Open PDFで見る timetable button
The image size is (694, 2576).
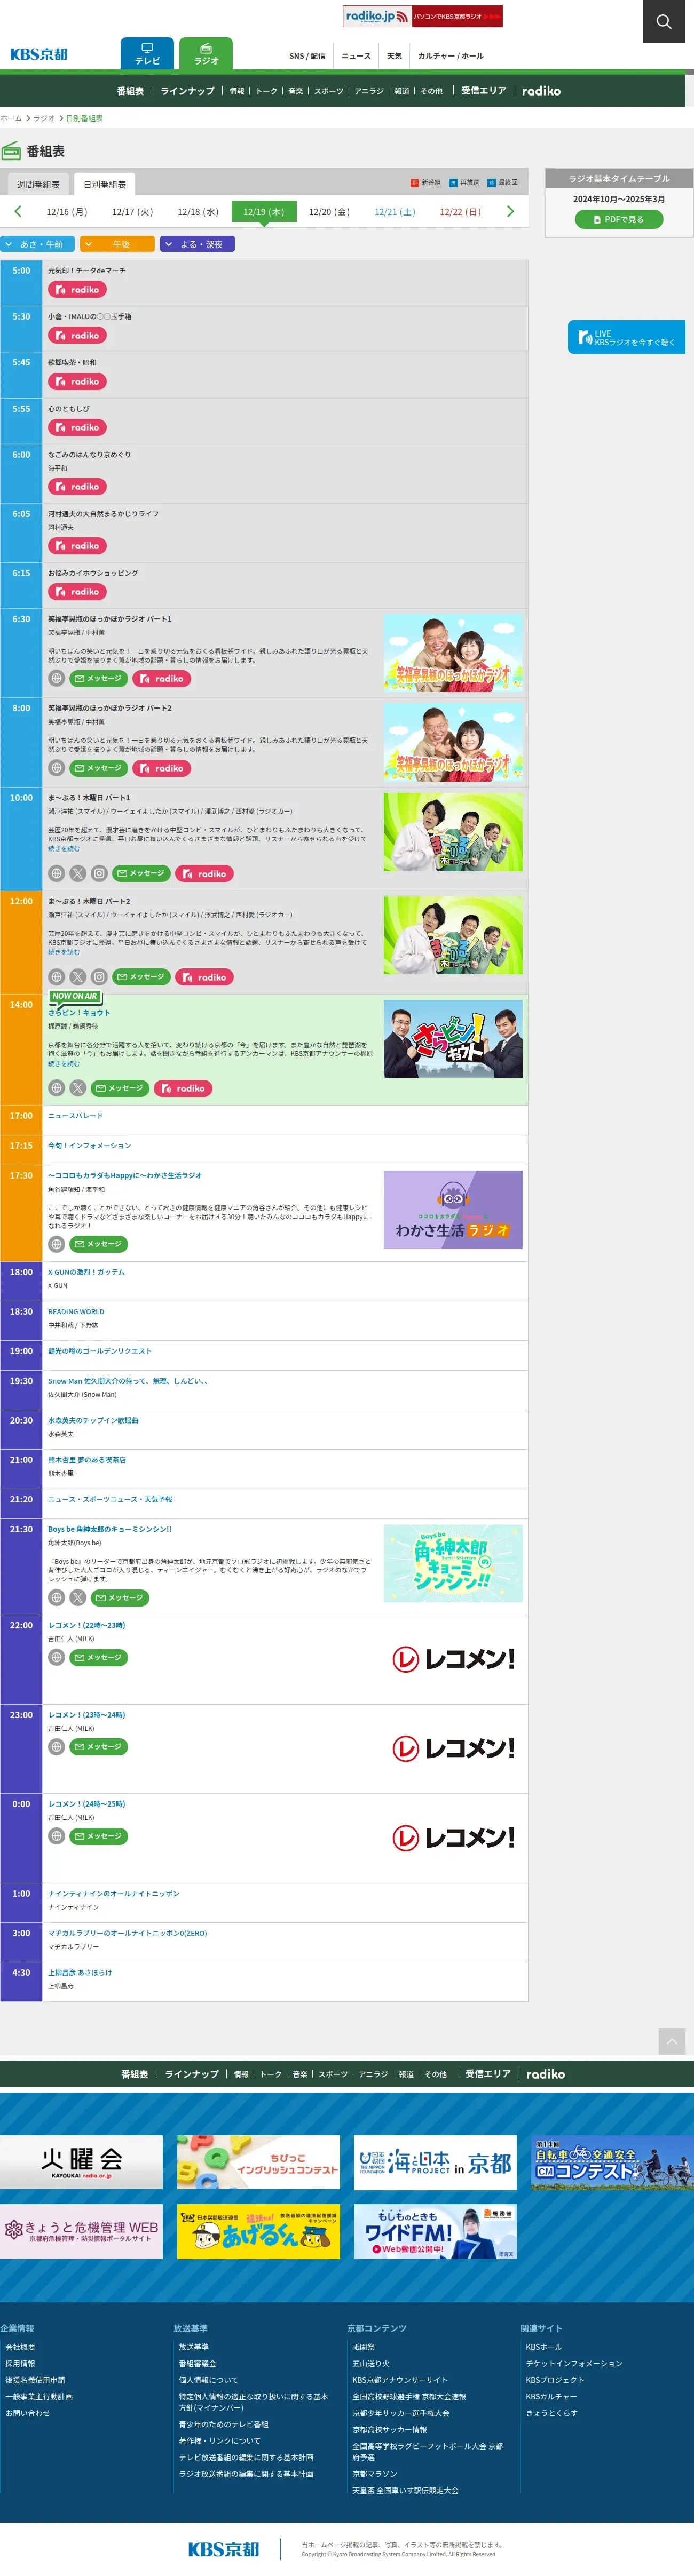point(619,219)
